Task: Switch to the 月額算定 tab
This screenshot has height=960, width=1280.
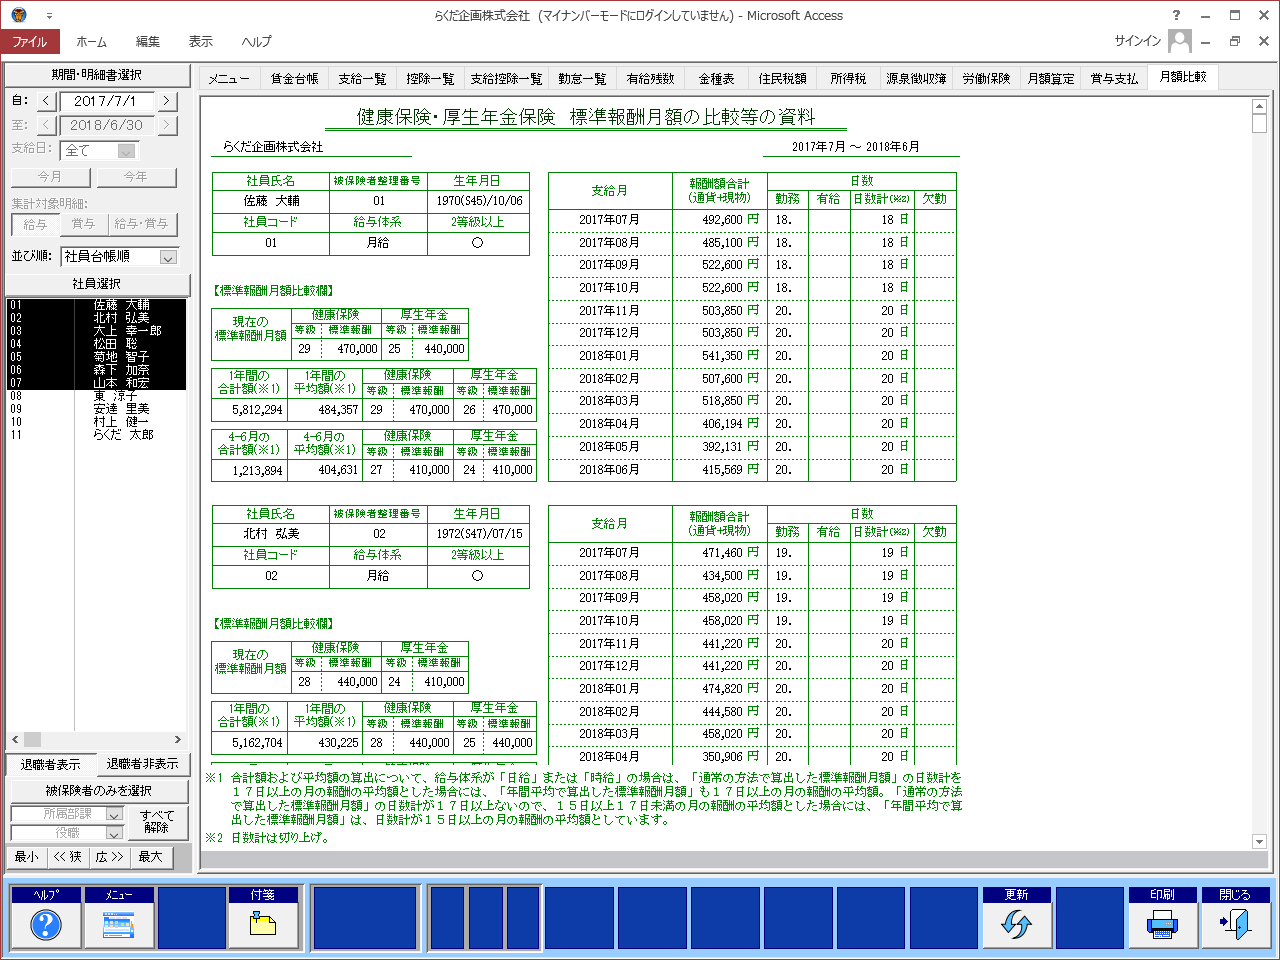Action: pyautogui.click(x=1051, y=78)
